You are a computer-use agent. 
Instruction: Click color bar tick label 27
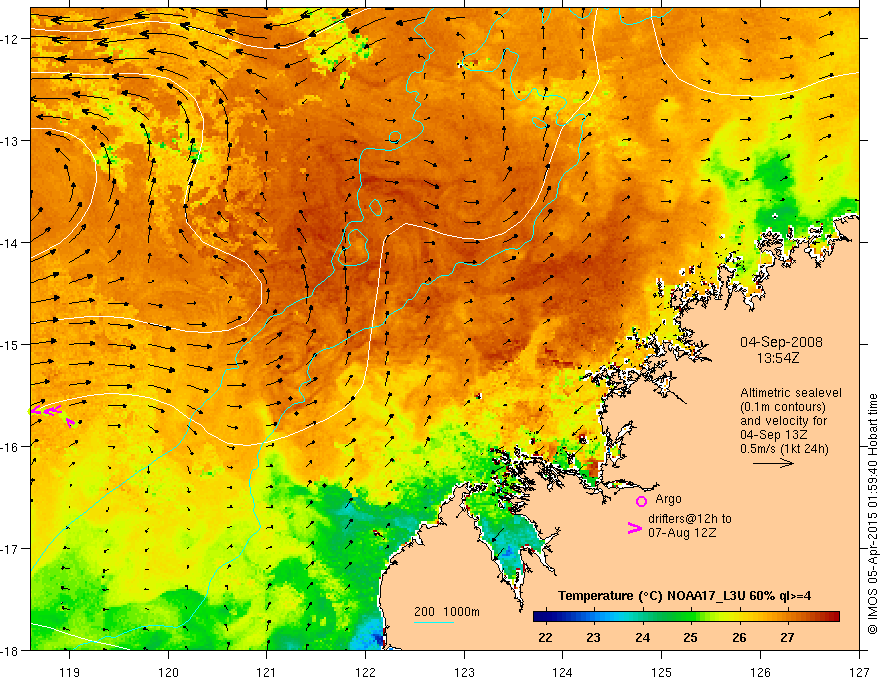pyautogui.click(x=787, y=638)
